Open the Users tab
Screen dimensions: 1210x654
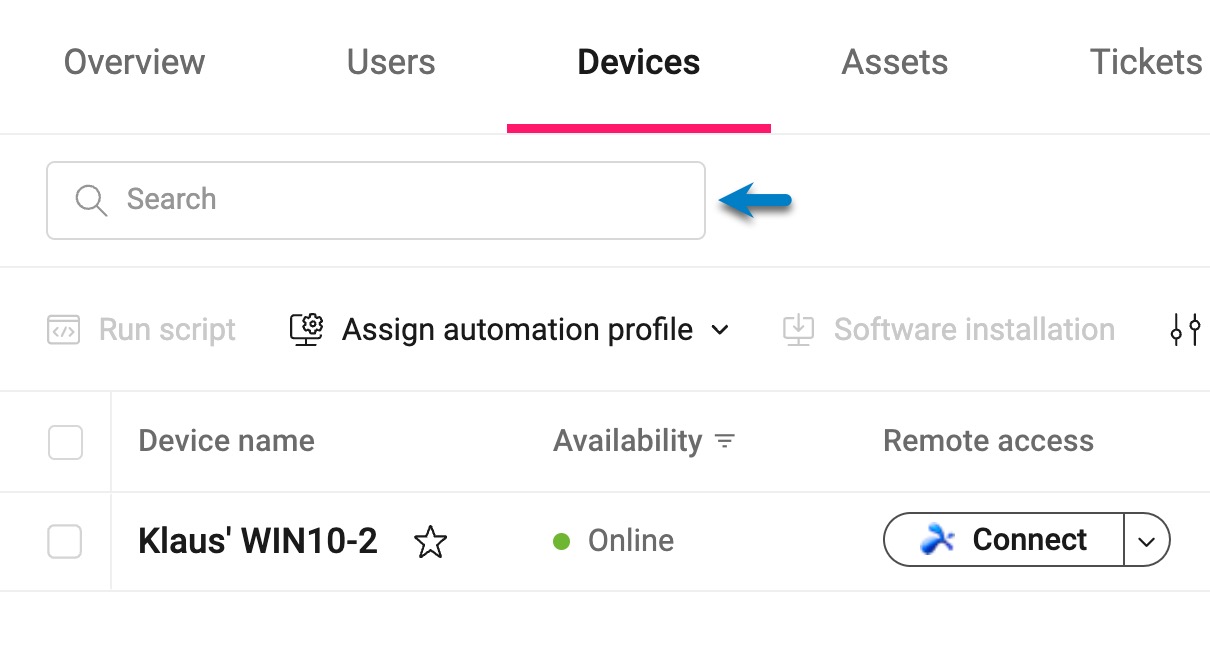point(391,62)
